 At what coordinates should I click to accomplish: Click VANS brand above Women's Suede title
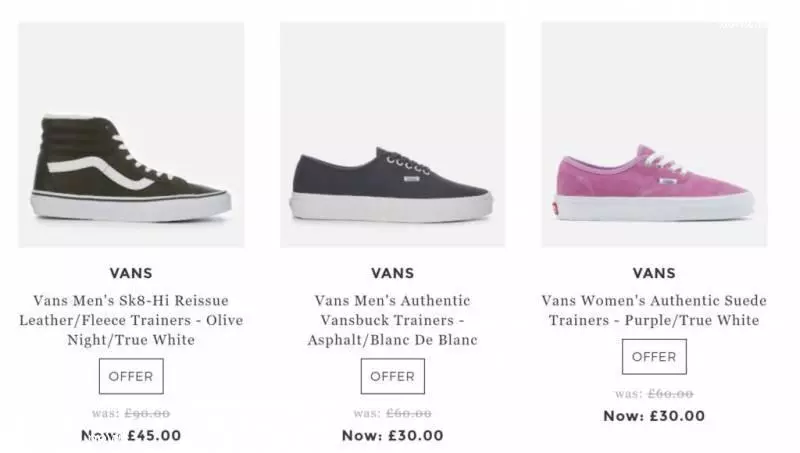[x=654, y=273]
